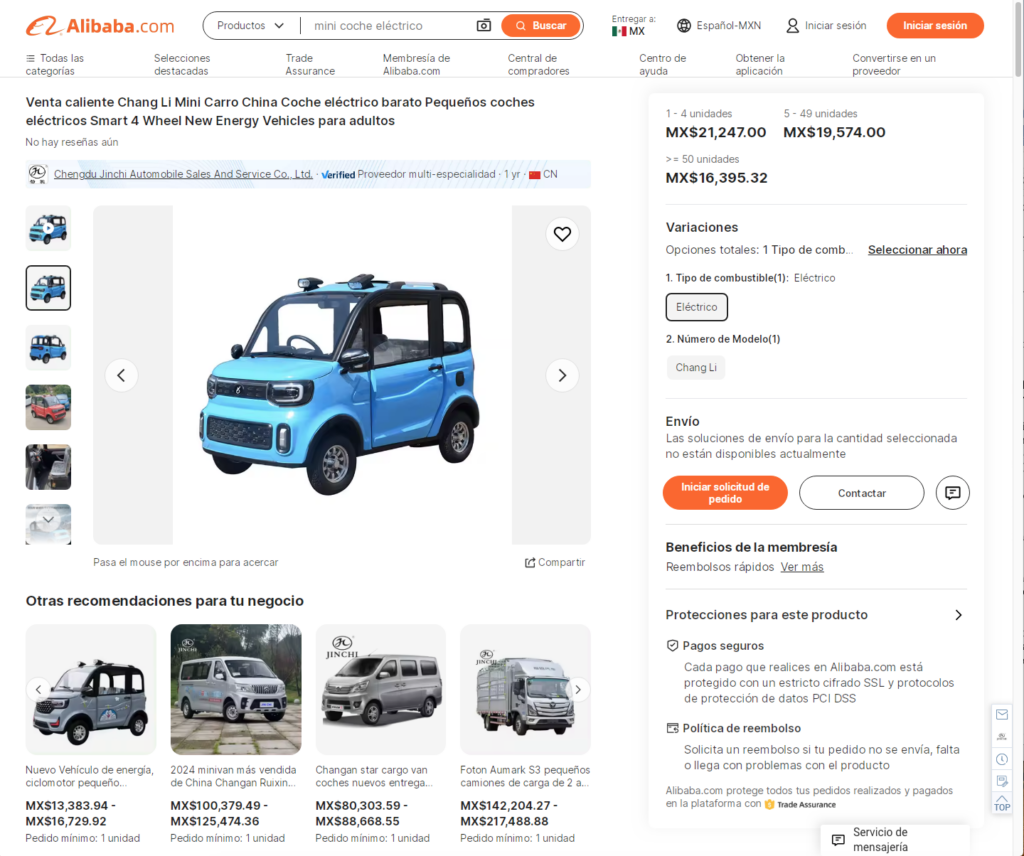Select the Chang Li model option
This screenshot has height=856, width=1024.
[x=696, y=367]
